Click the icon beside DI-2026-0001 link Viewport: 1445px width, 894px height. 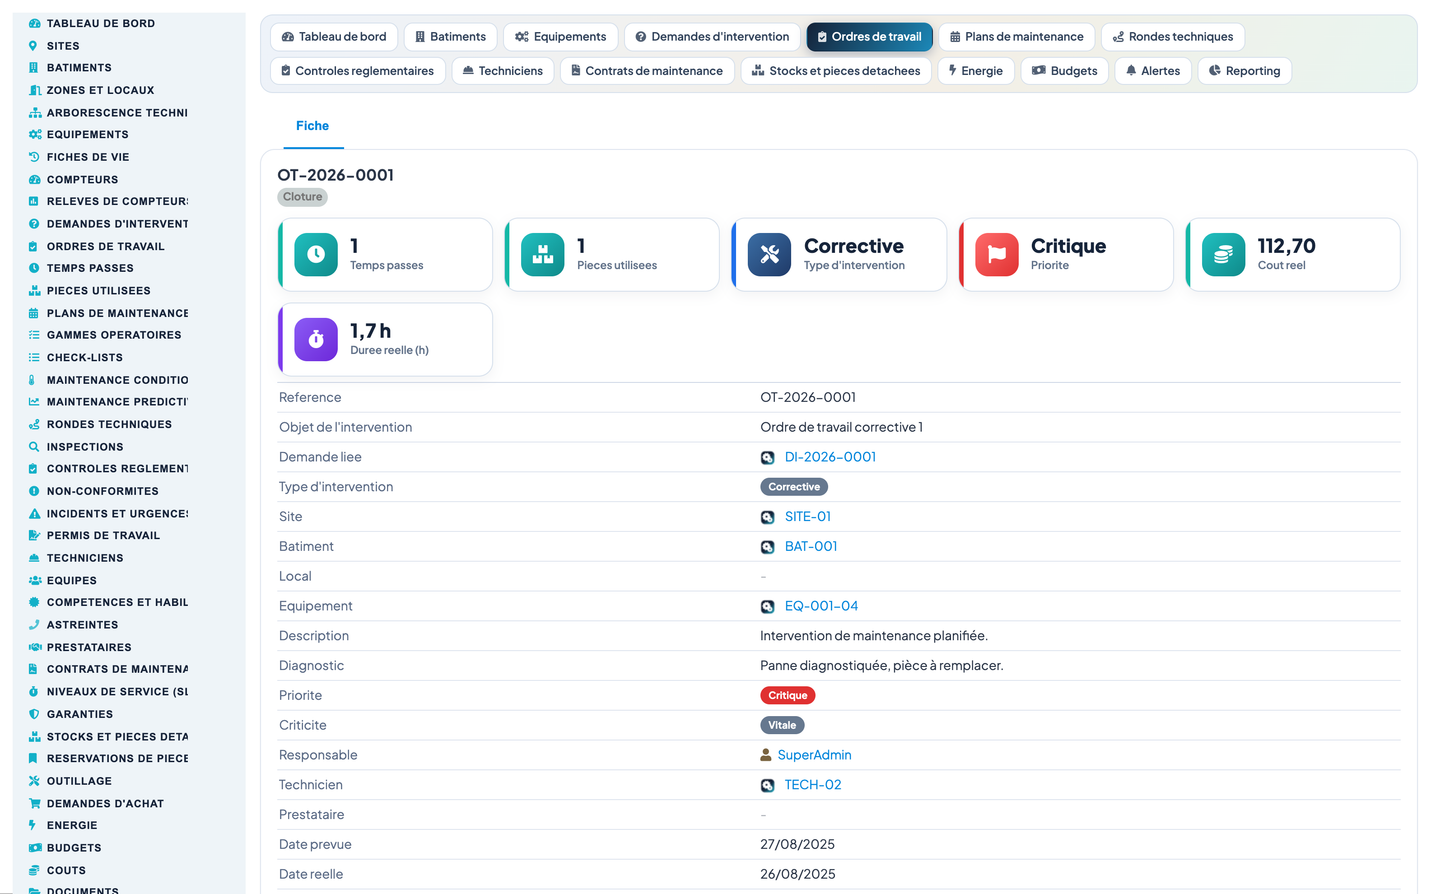pos(767,457)
